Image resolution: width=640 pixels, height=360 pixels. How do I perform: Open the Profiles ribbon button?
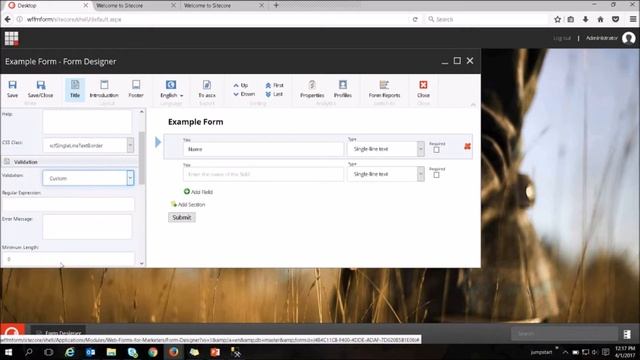[343, 89]
